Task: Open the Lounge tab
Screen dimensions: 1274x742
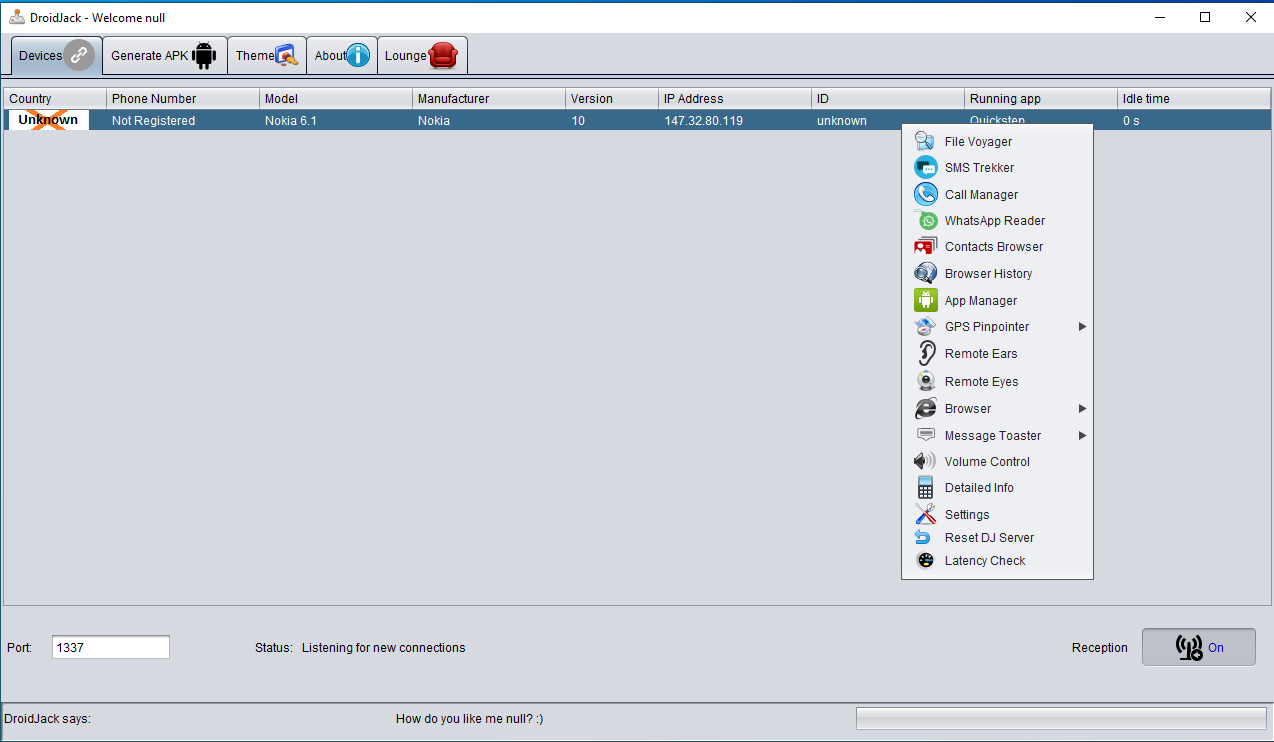Action: [422, 56]
